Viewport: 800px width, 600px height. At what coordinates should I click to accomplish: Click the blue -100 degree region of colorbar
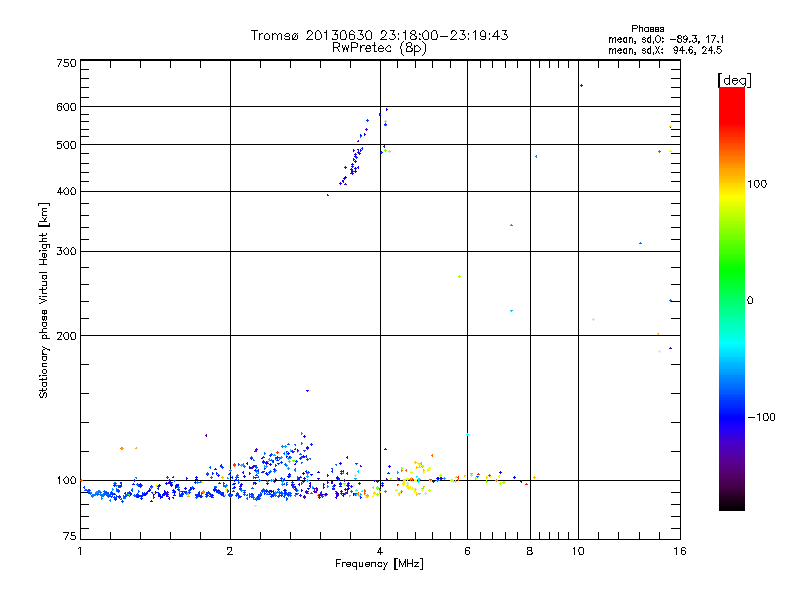pos(732,416)
